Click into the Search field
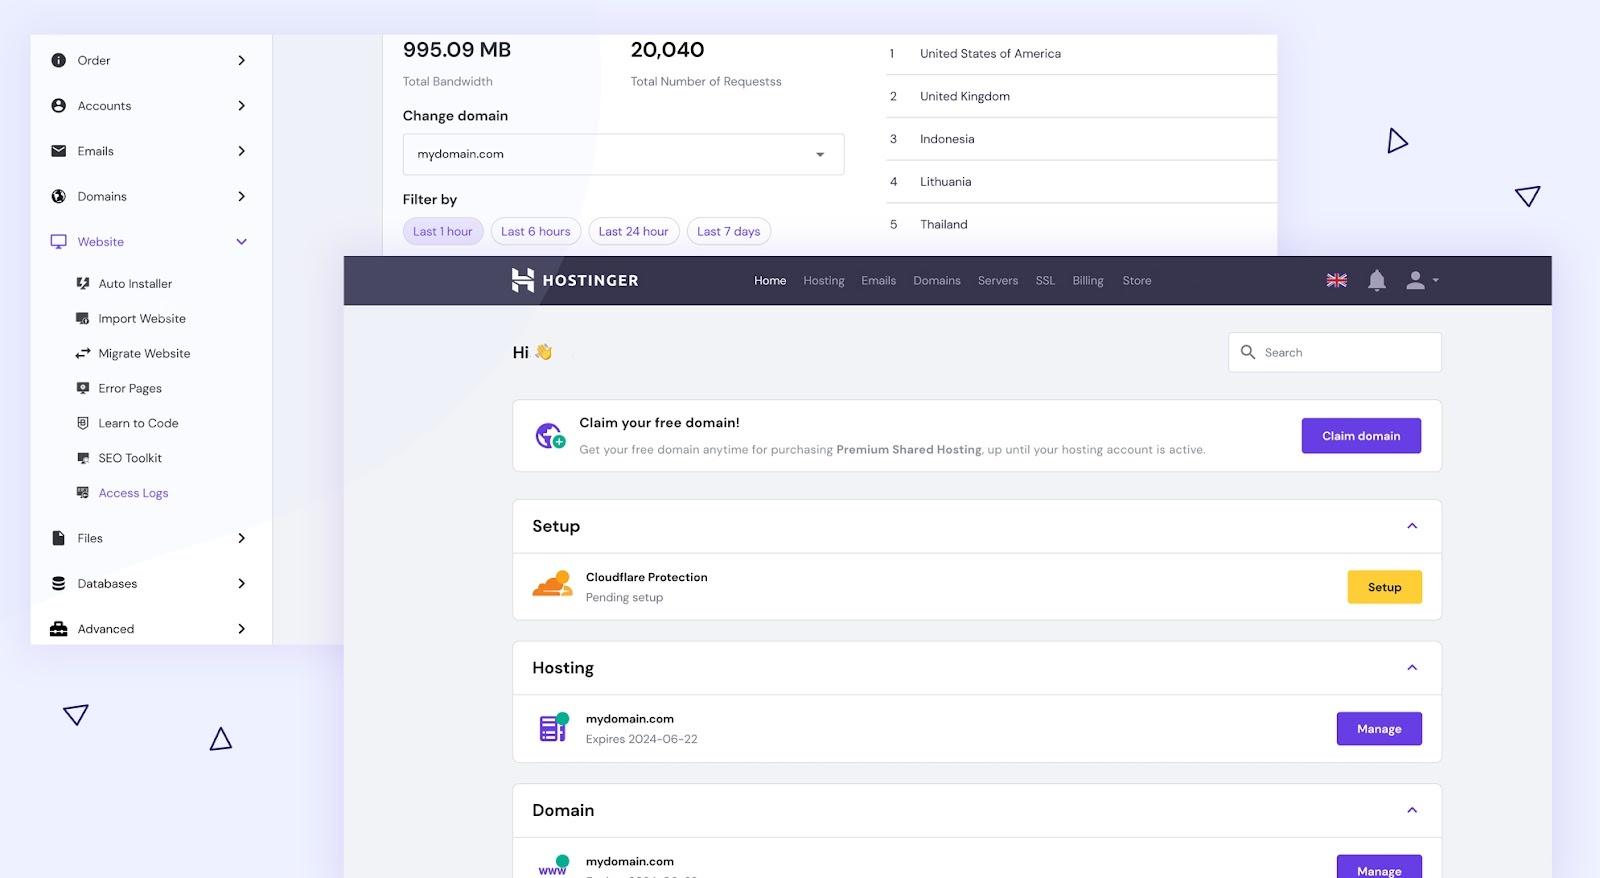Viewport: 1600px width, 878px height. click(1335, 352)
